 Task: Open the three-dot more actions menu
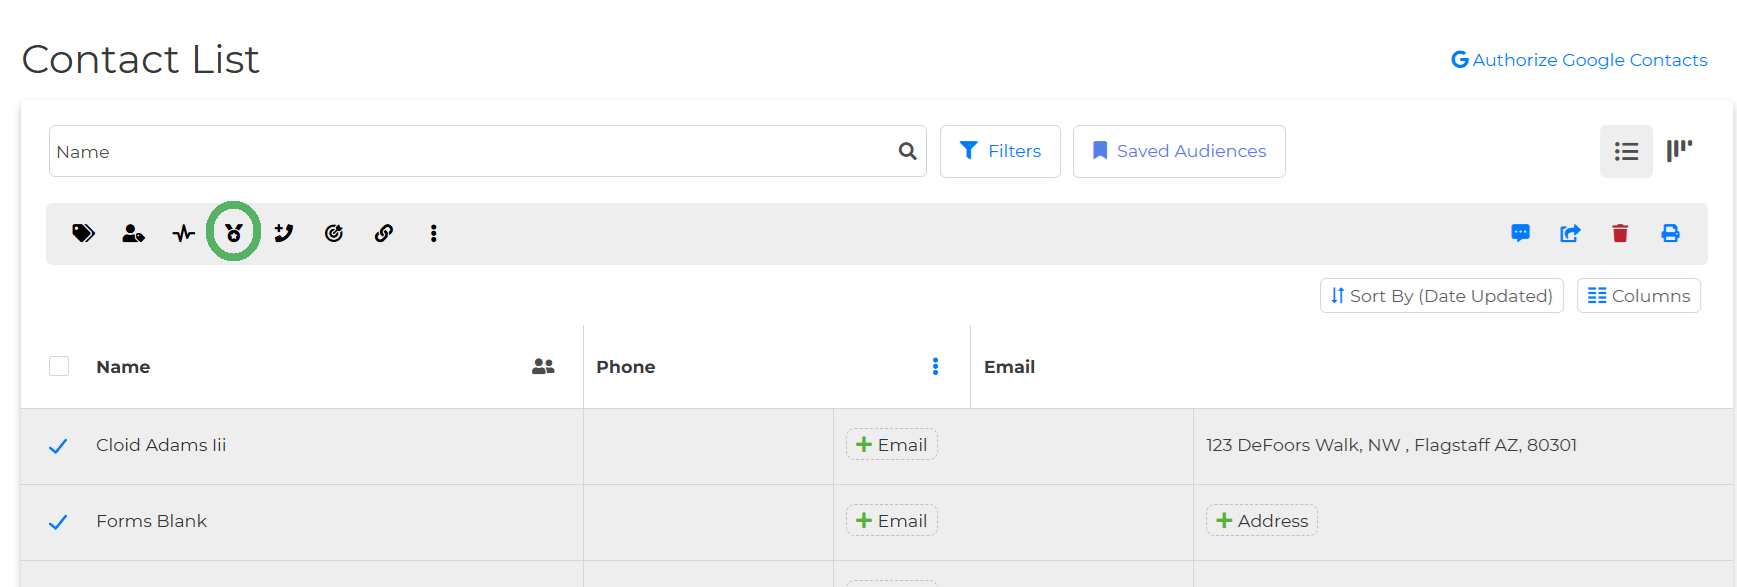pos(433,233)
